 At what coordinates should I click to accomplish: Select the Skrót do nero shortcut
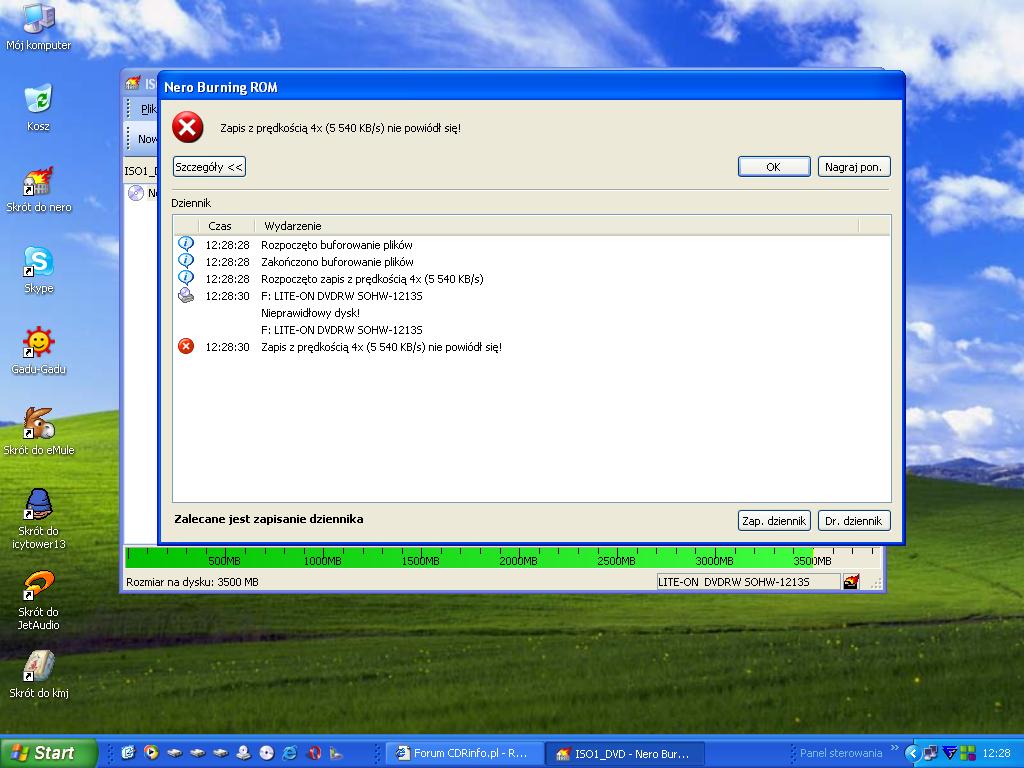tap(39, 189)
